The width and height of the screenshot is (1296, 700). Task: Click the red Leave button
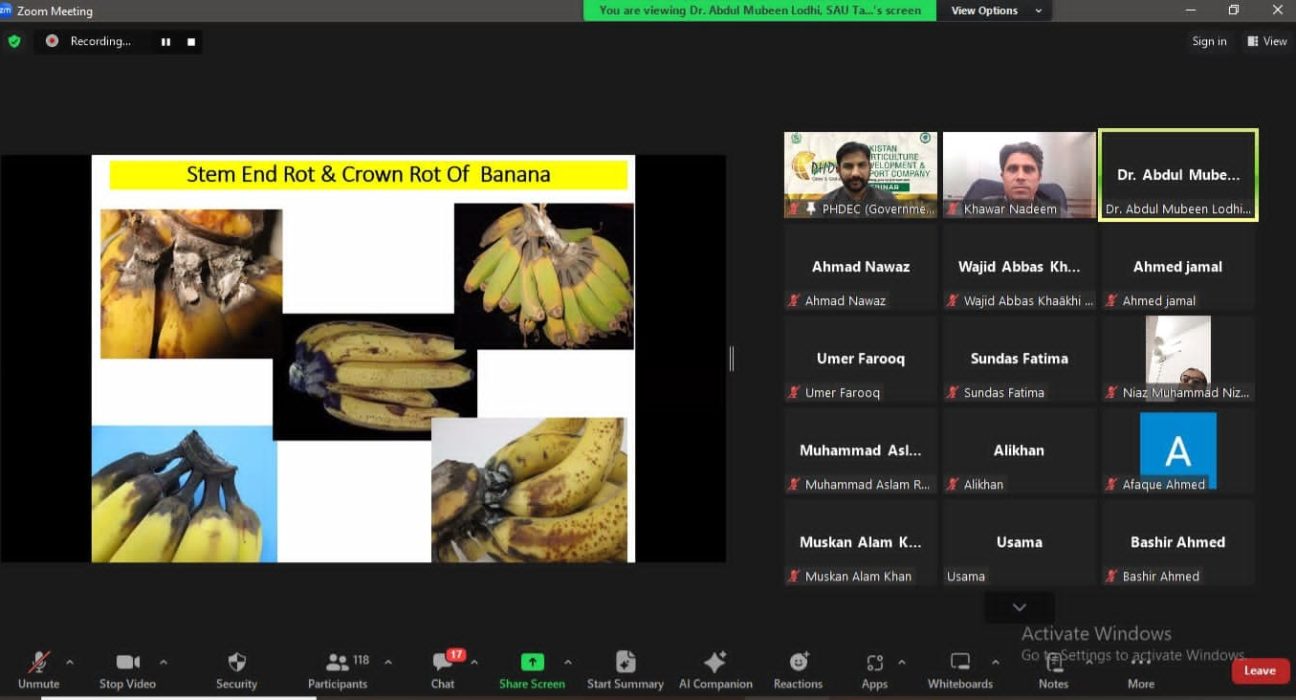tap(1259, 671)
